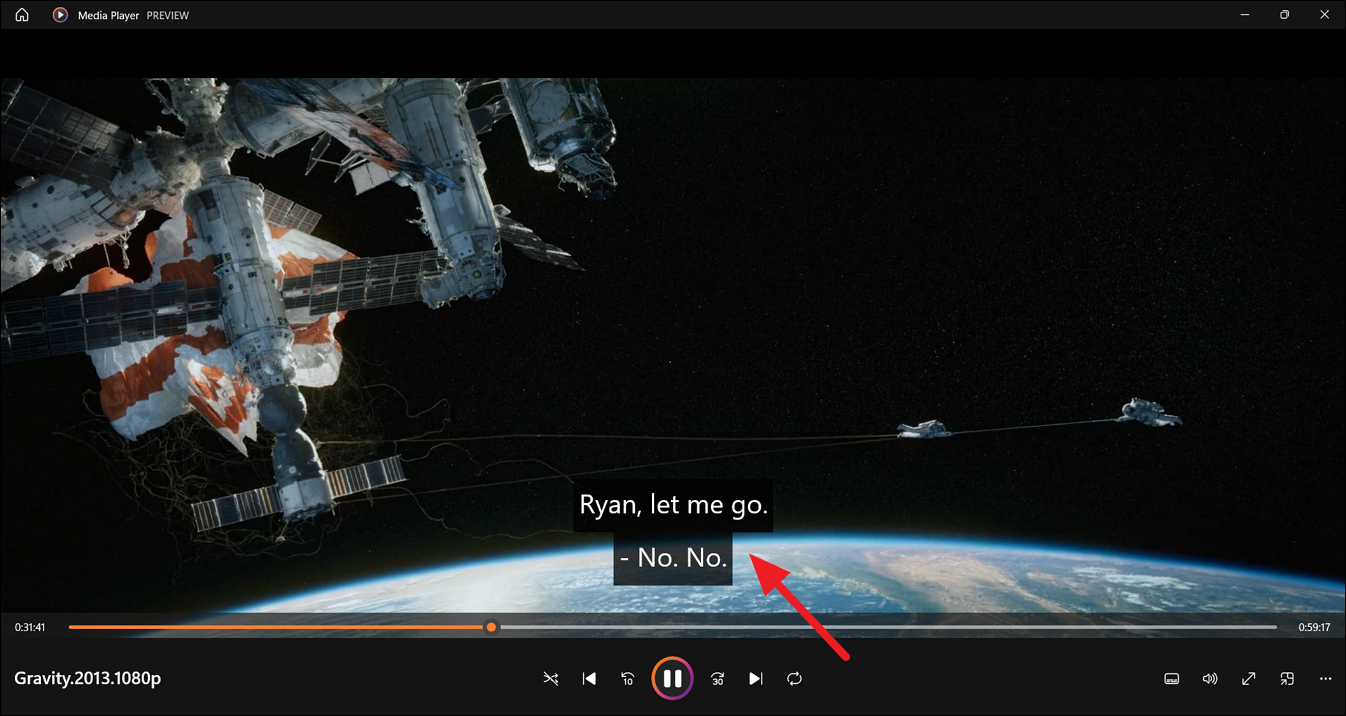
Task: Switch to mini player view
Action: tap(1287, 679)
